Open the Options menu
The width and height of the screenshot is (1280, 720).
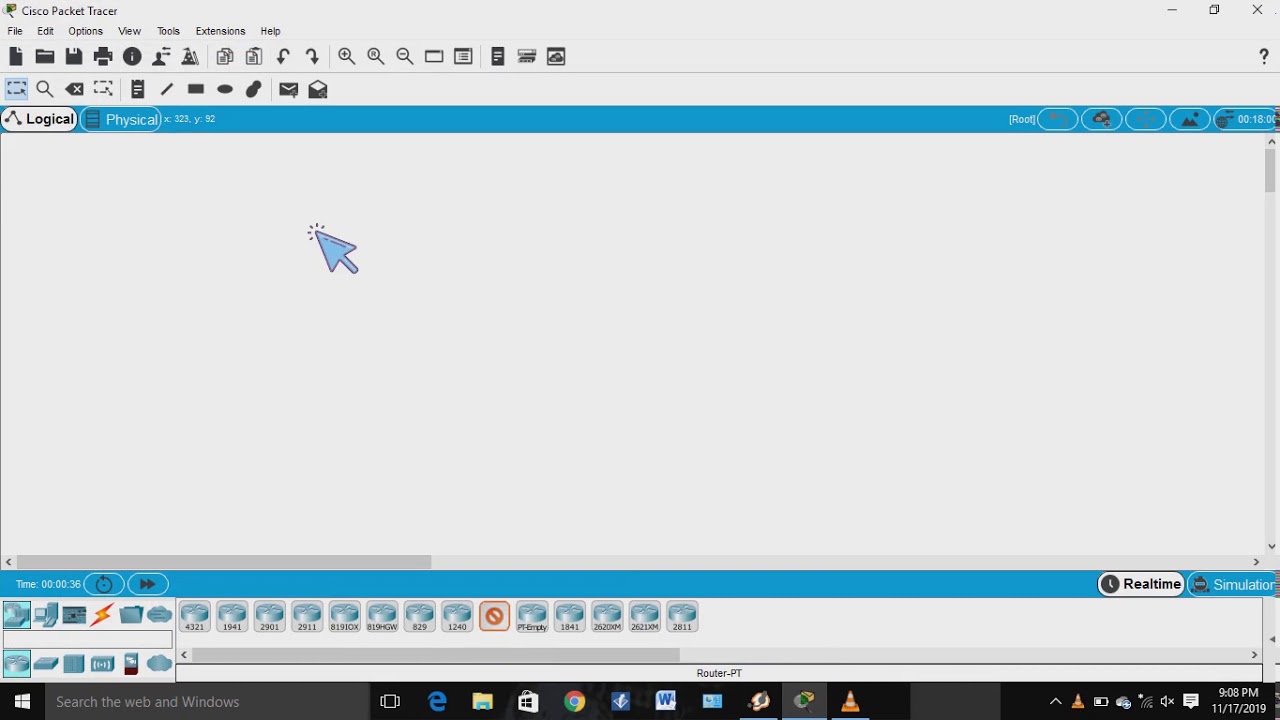coord(85,31)
